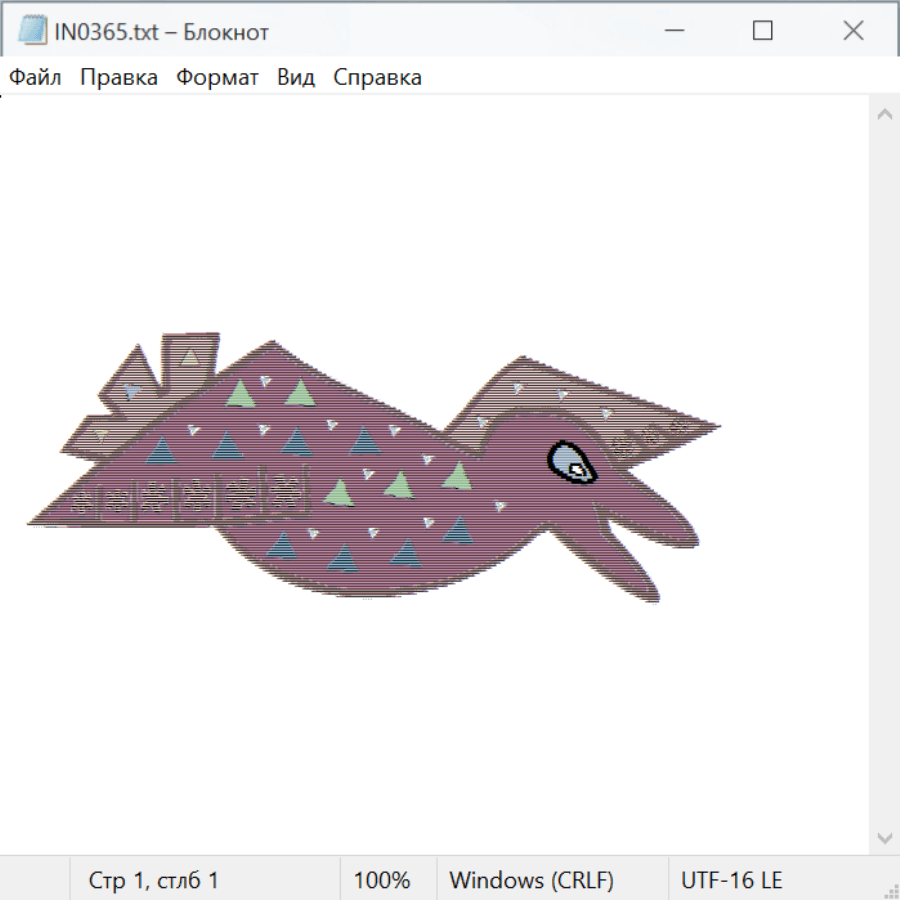The image size is (900, 900).
Task: Click the resize grip in window corner
Action: point(890,890)
